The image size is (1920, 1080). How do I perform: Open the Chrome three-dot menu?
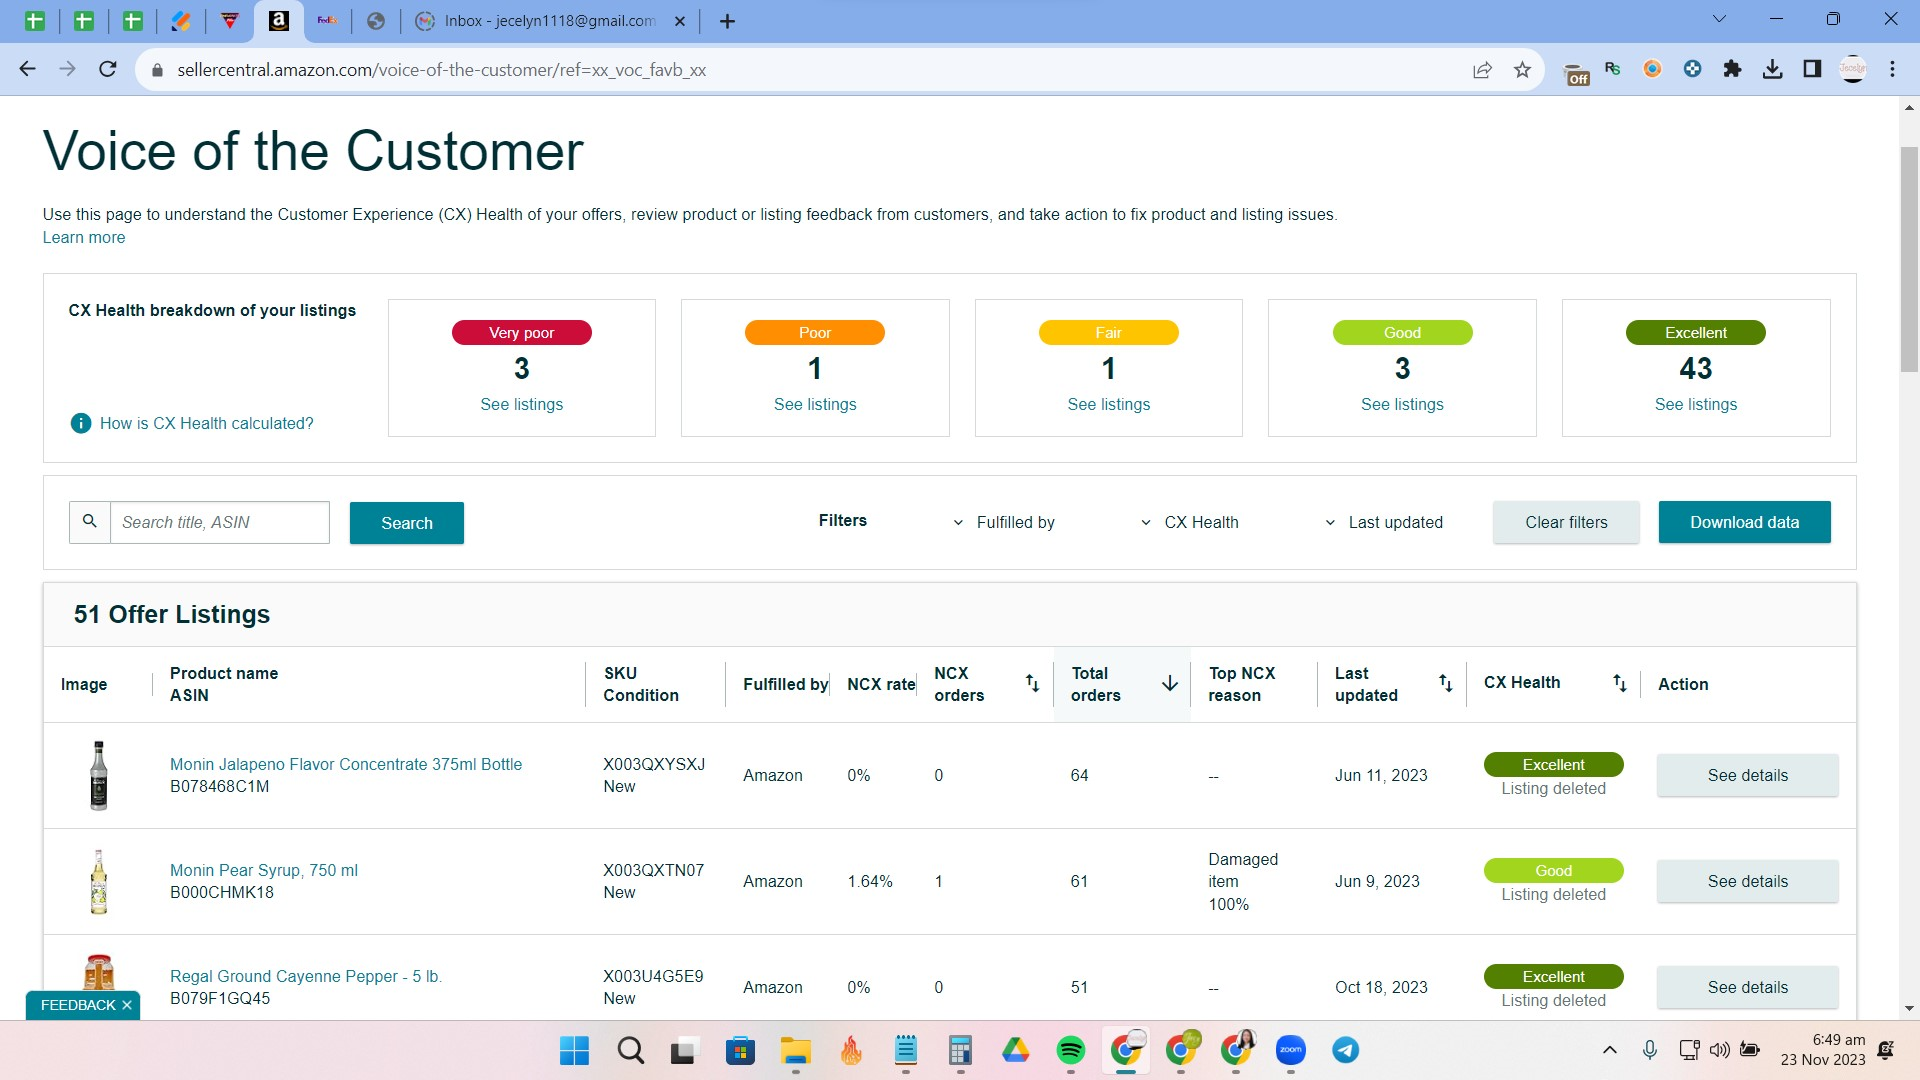point(1892,69)
